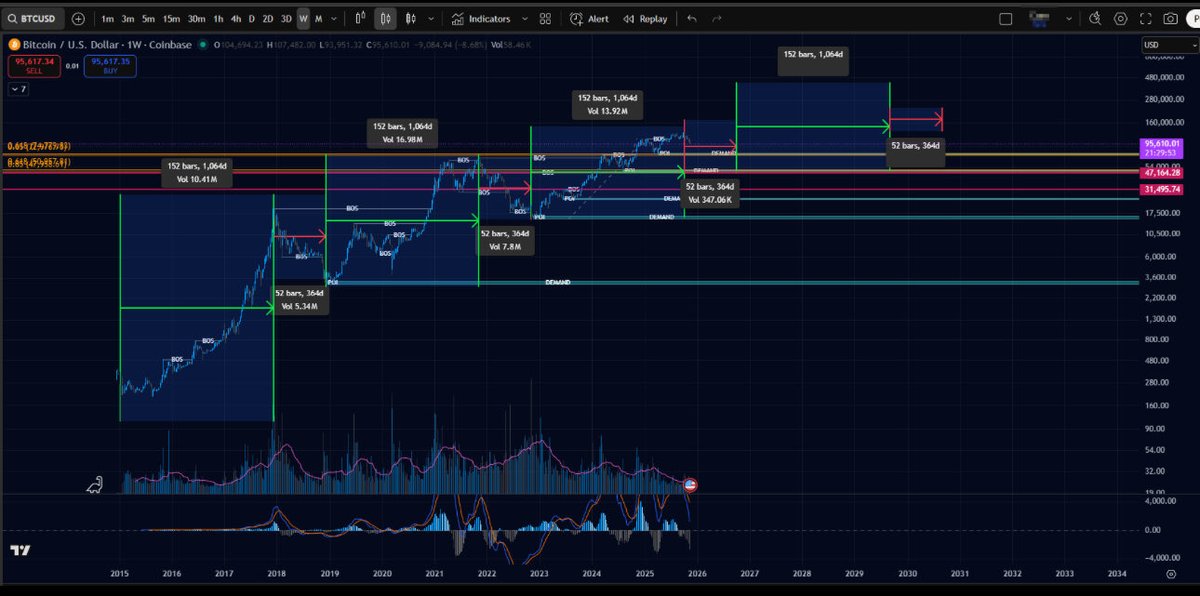Toggle the active W weekly timeframe
Image resolution: width=1200 pixels, height=596 pixels.
point(303,19)
